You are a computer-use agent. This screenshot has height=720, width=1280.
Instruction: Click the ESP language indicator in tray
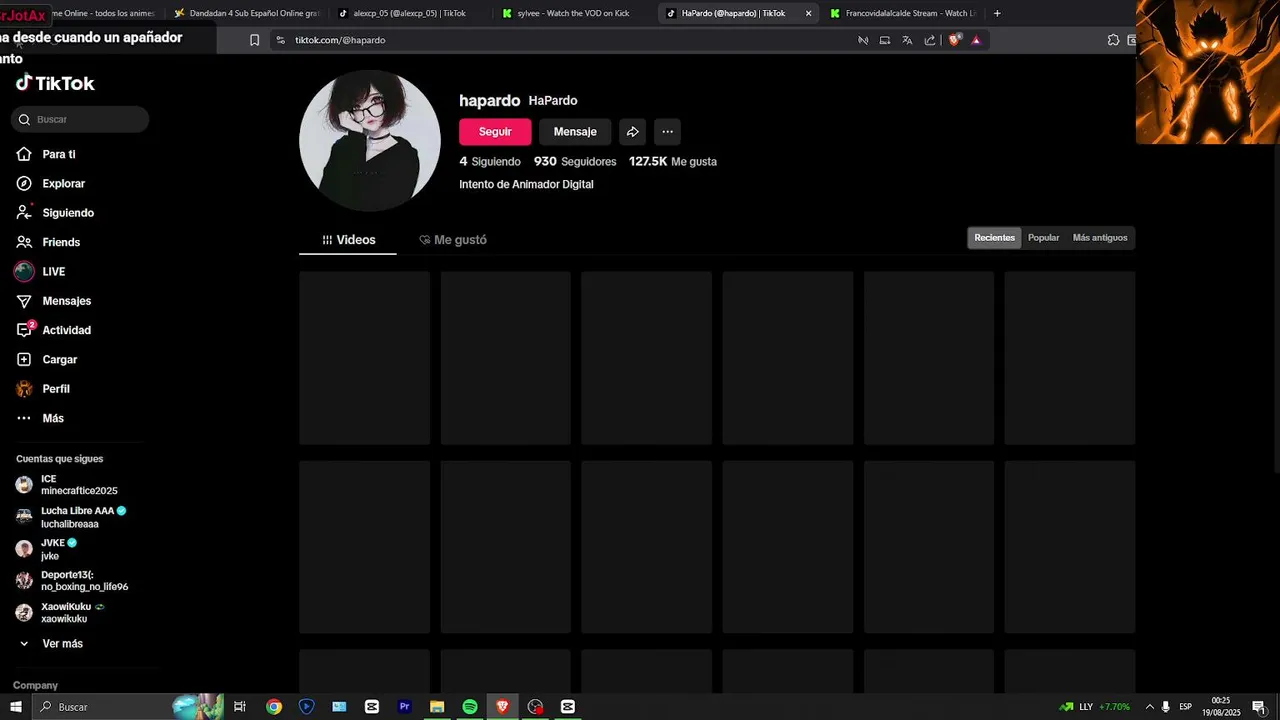[x=1185, y=707]
